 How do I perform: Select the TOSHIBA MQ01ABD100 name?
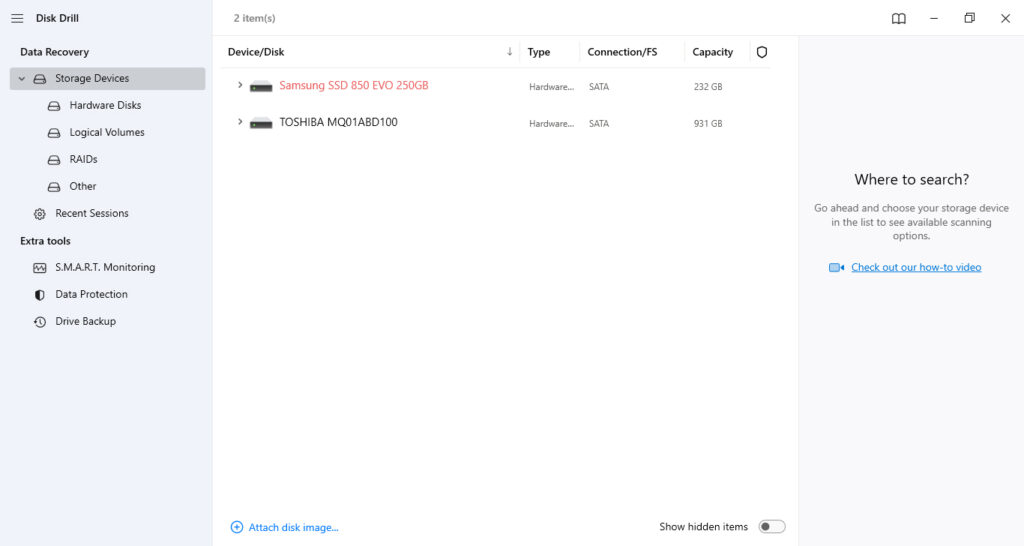pos(338,122)
